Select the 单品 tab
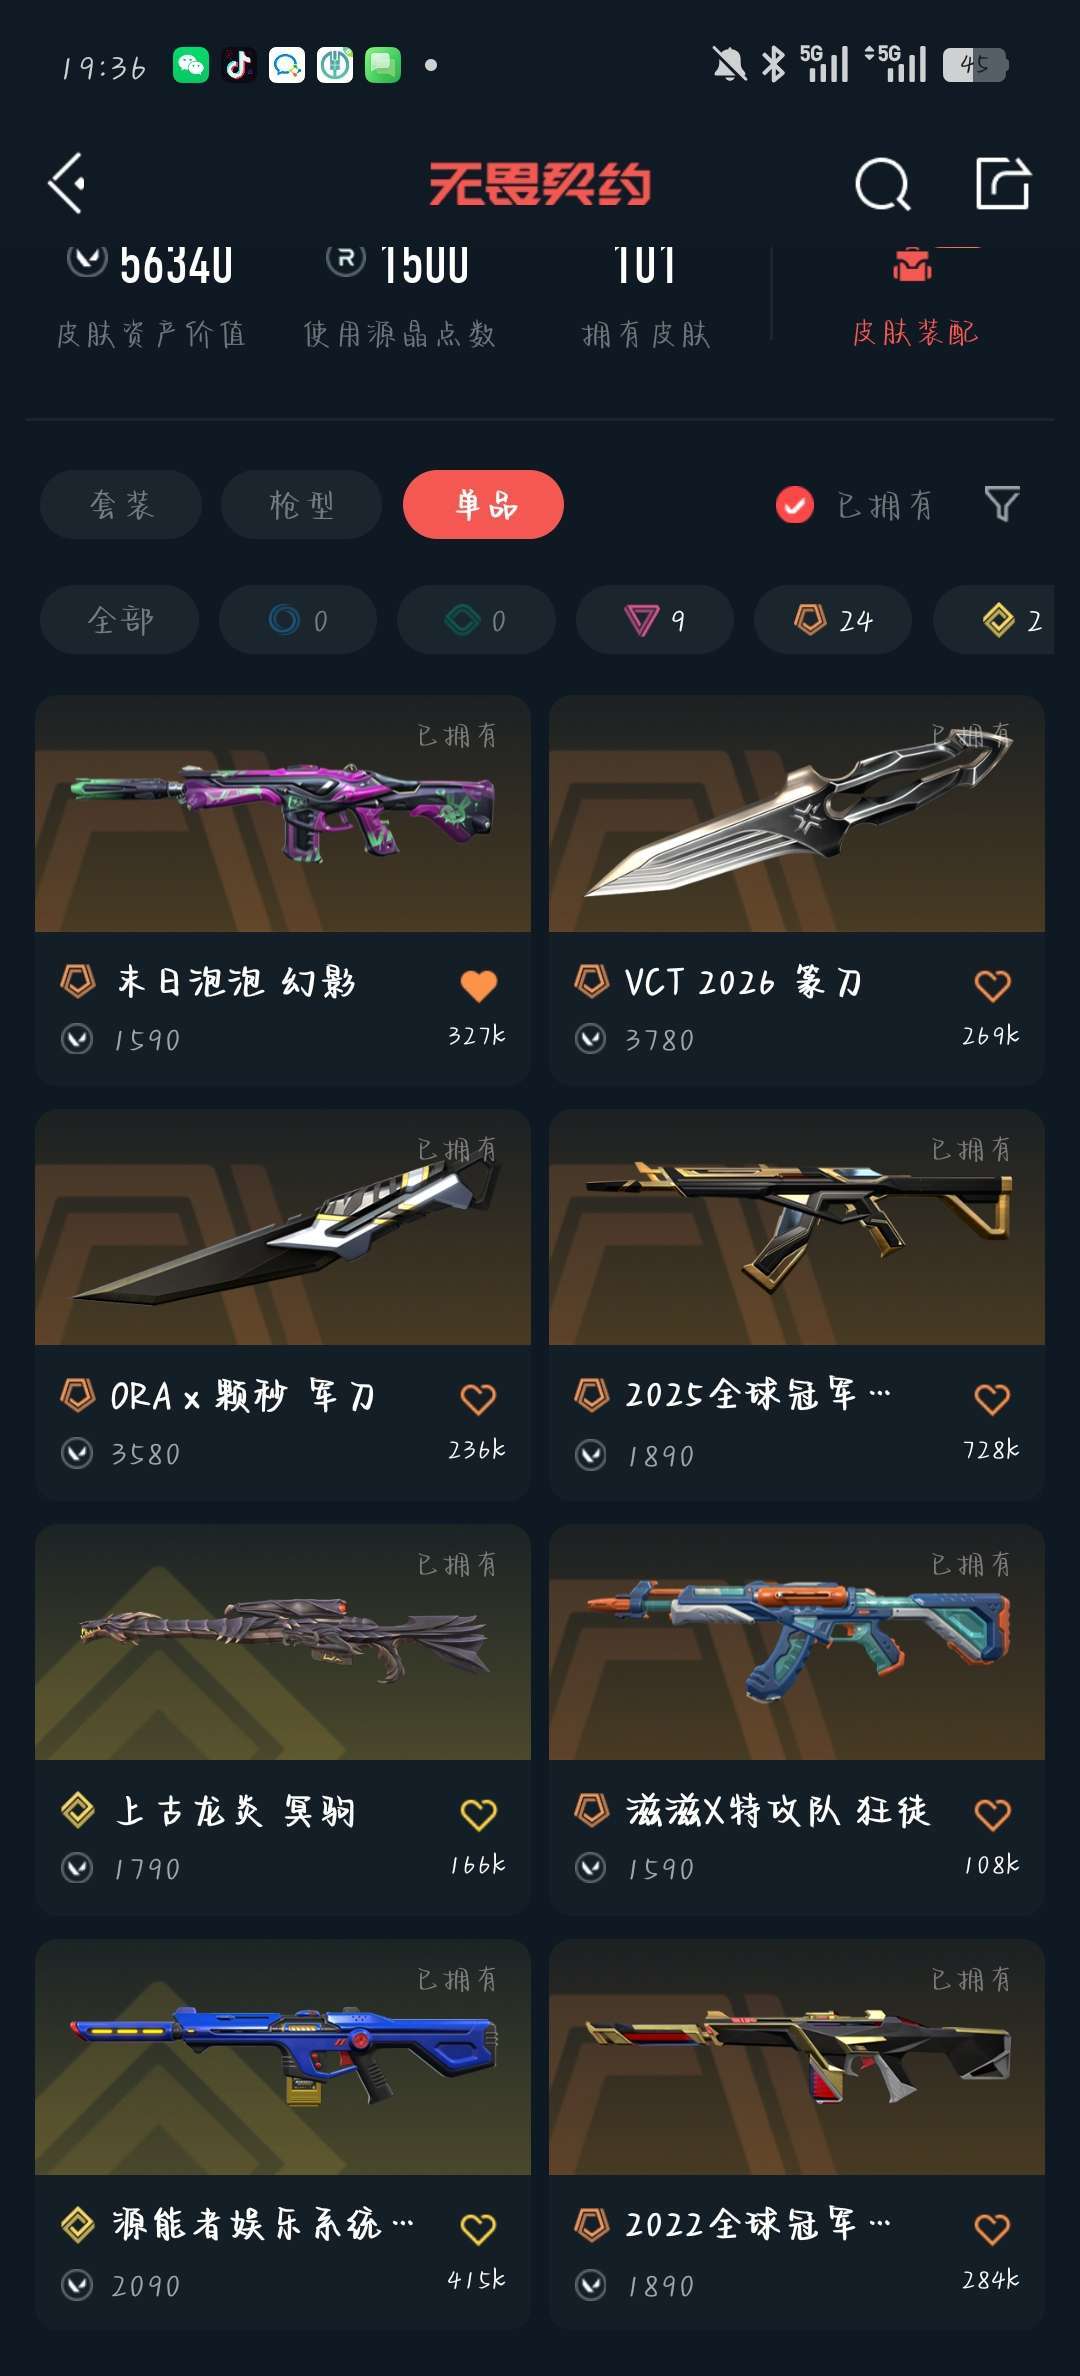The width and height of the screenshot is (1080, 2376). point(483,504)
